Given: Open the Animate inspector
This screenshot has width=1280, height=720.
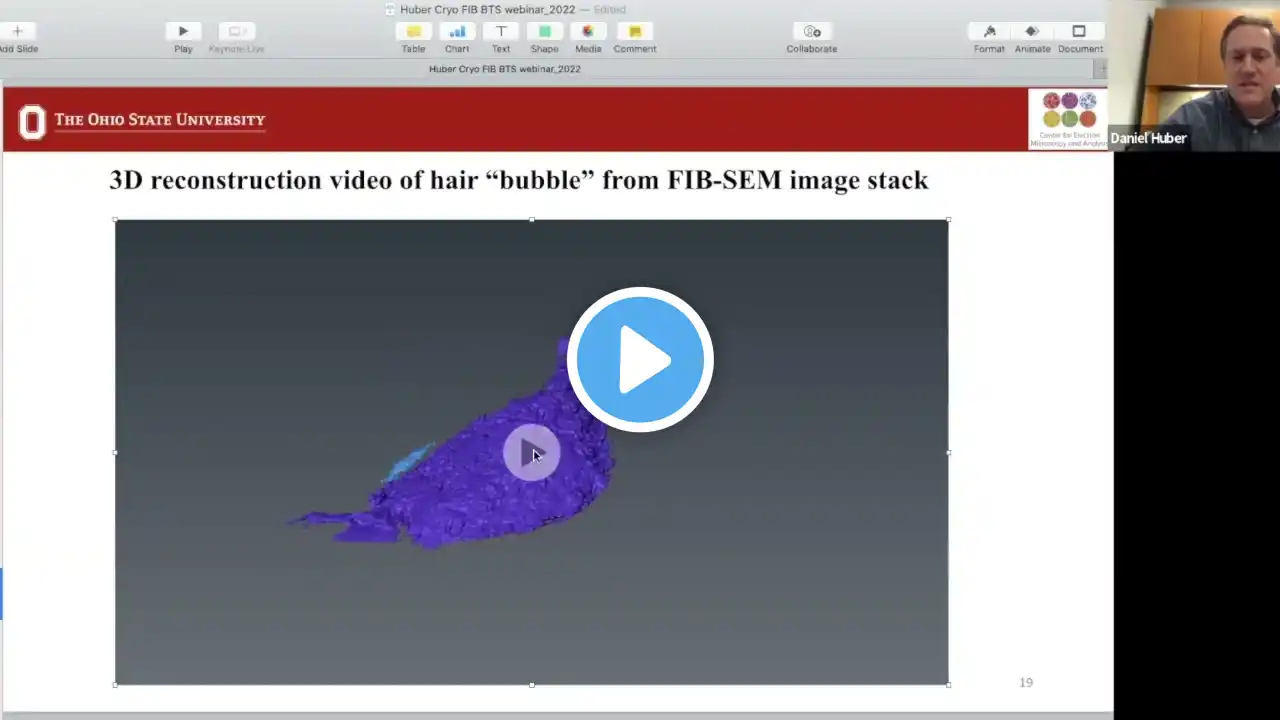Looking at the screenshot, I should [1032, 31].
